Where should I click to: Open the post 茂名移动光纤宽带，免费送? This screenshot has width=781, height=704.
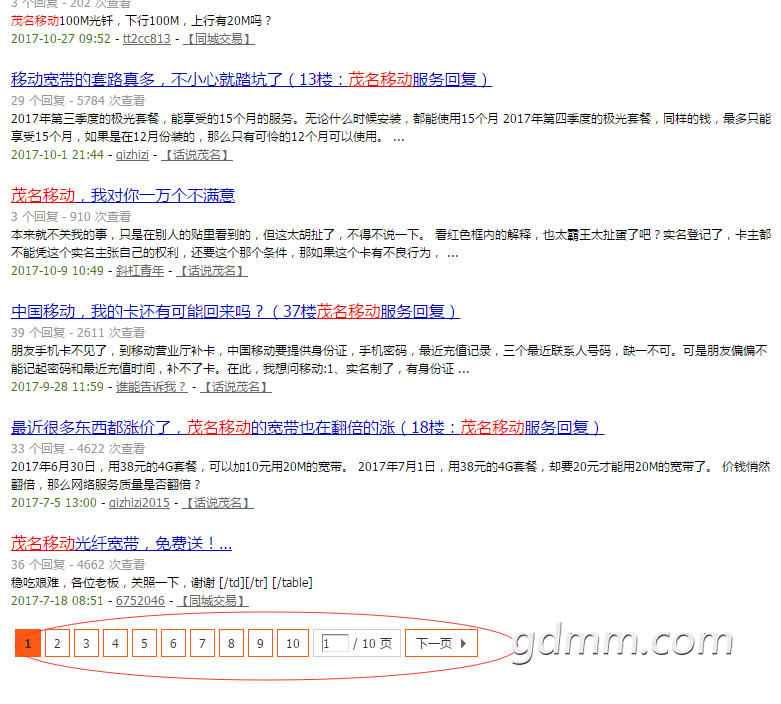(122, 544)
